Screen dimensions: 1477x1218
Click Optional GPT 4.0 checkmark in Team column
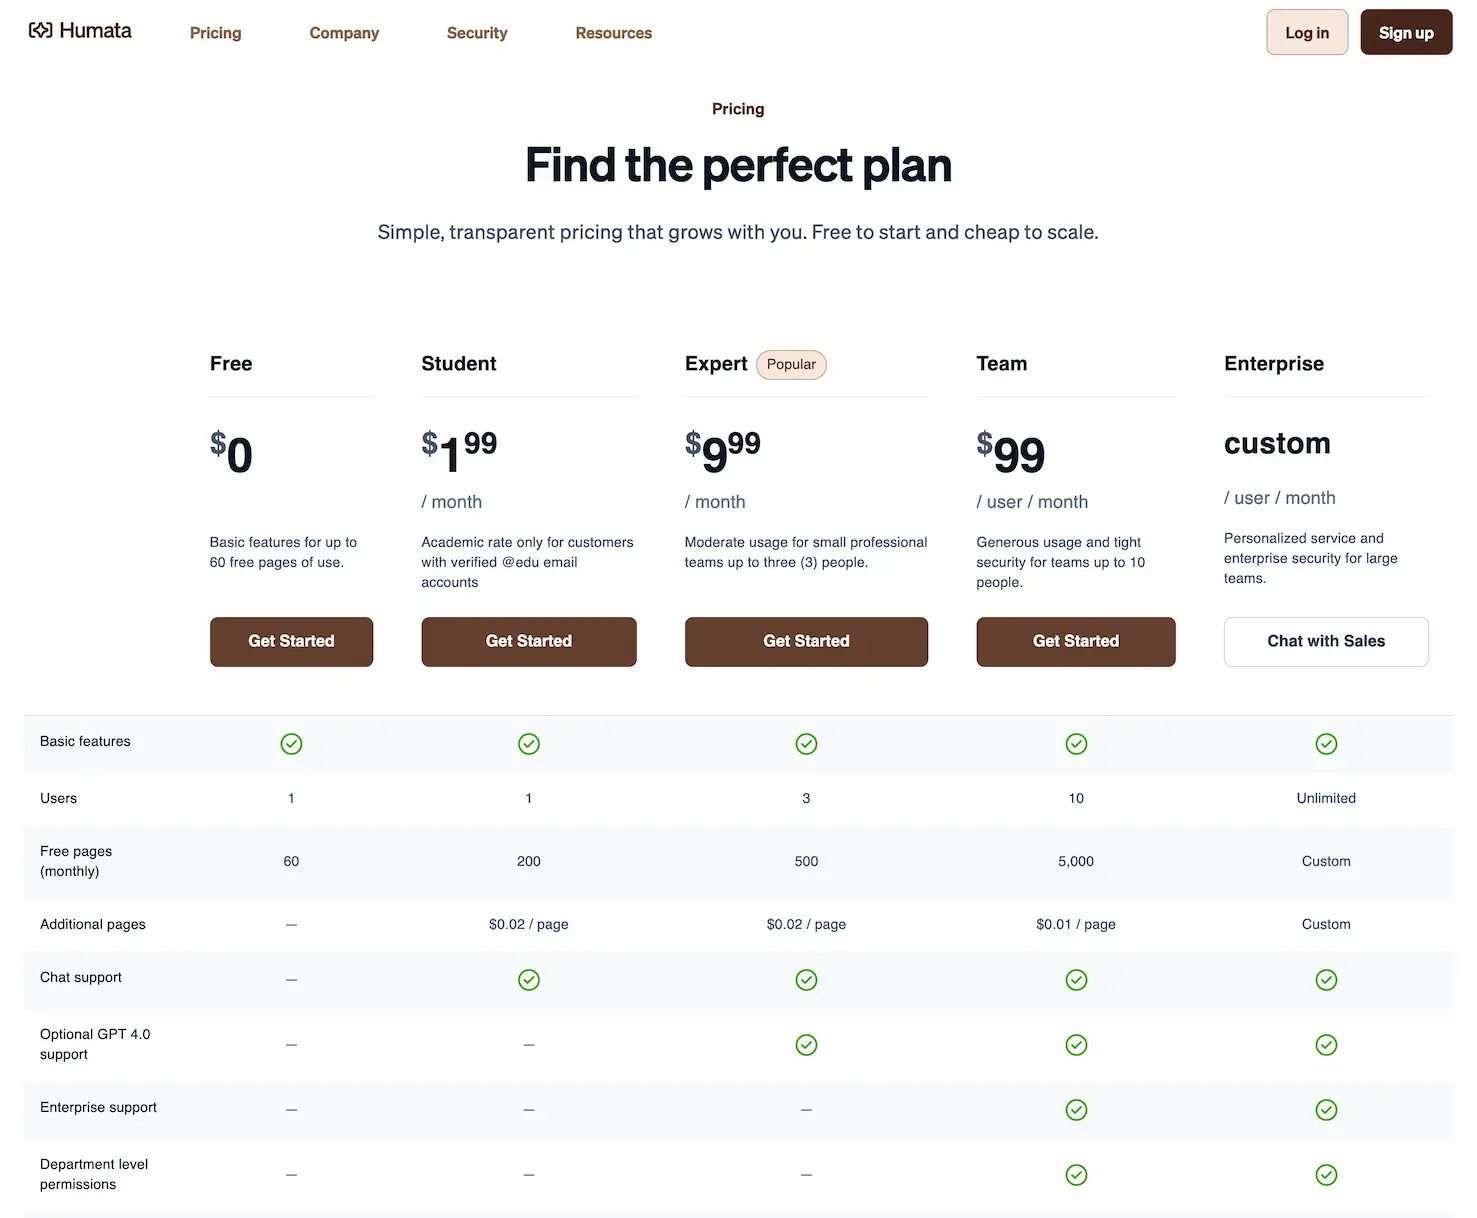[x=1076, y=1044]
